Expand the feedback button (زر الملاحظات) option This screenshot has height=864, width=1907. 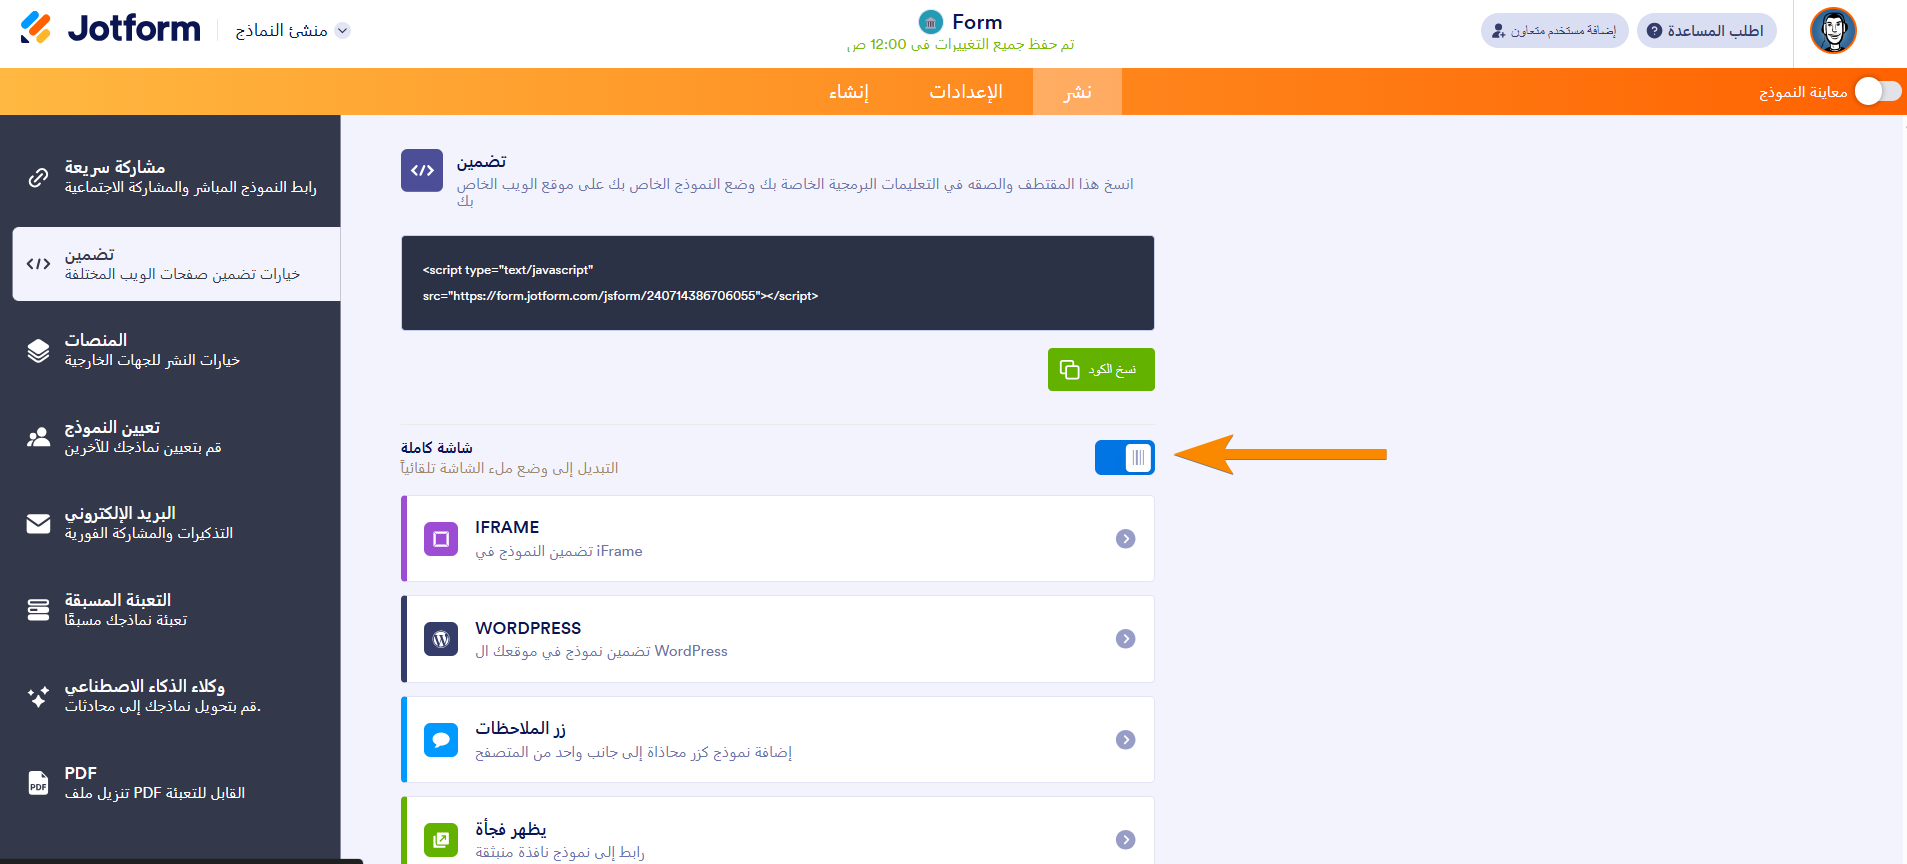click(x=1125, y=740)
